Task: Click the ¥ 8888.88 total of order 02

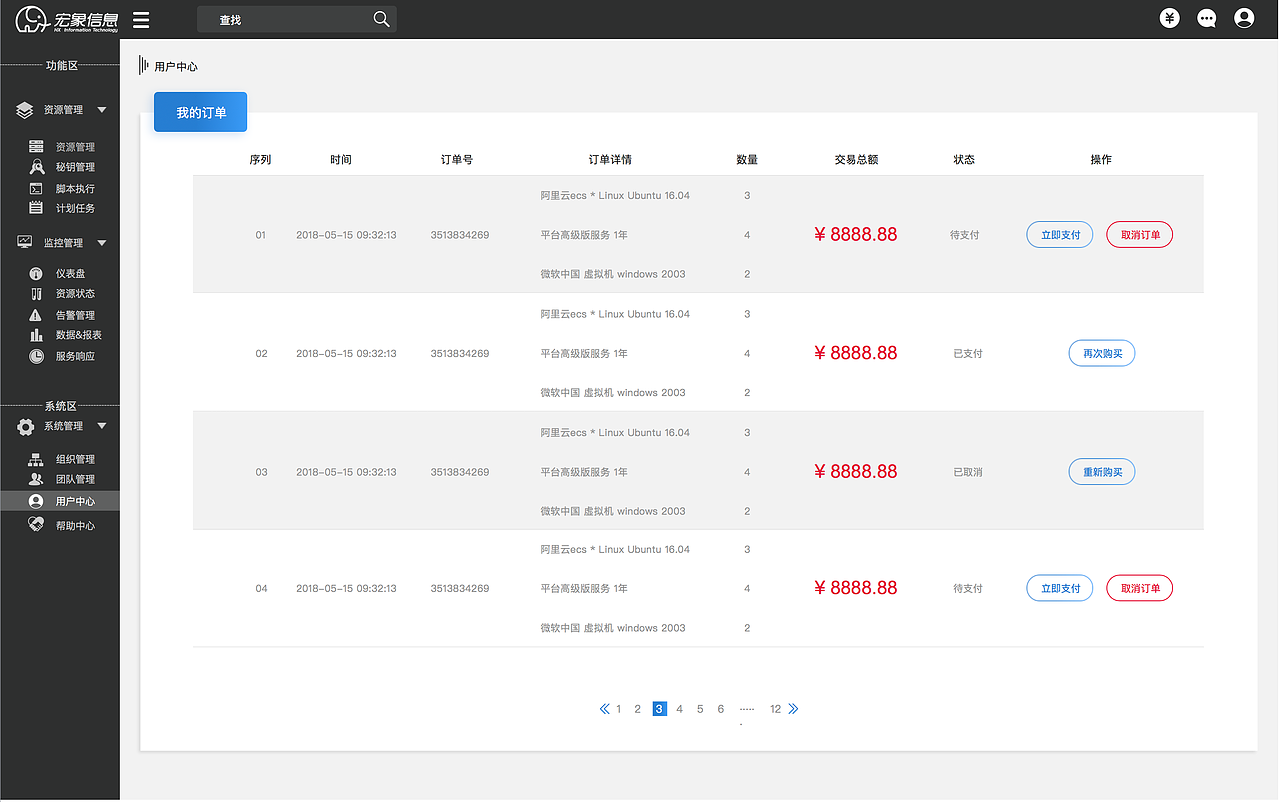Action: (x=856, y=353)
